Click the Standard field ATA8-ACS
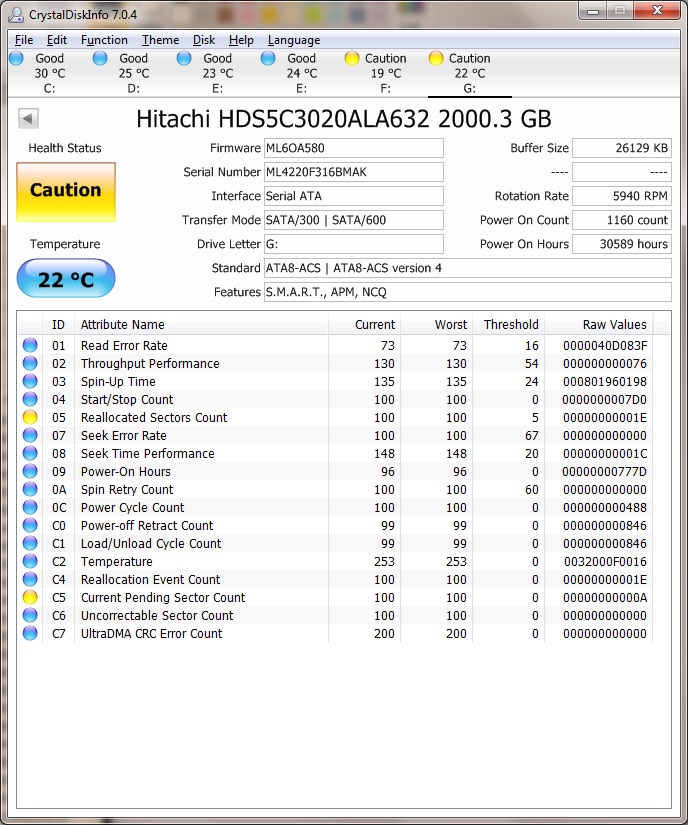688x825 pixels. pos(468,268)
